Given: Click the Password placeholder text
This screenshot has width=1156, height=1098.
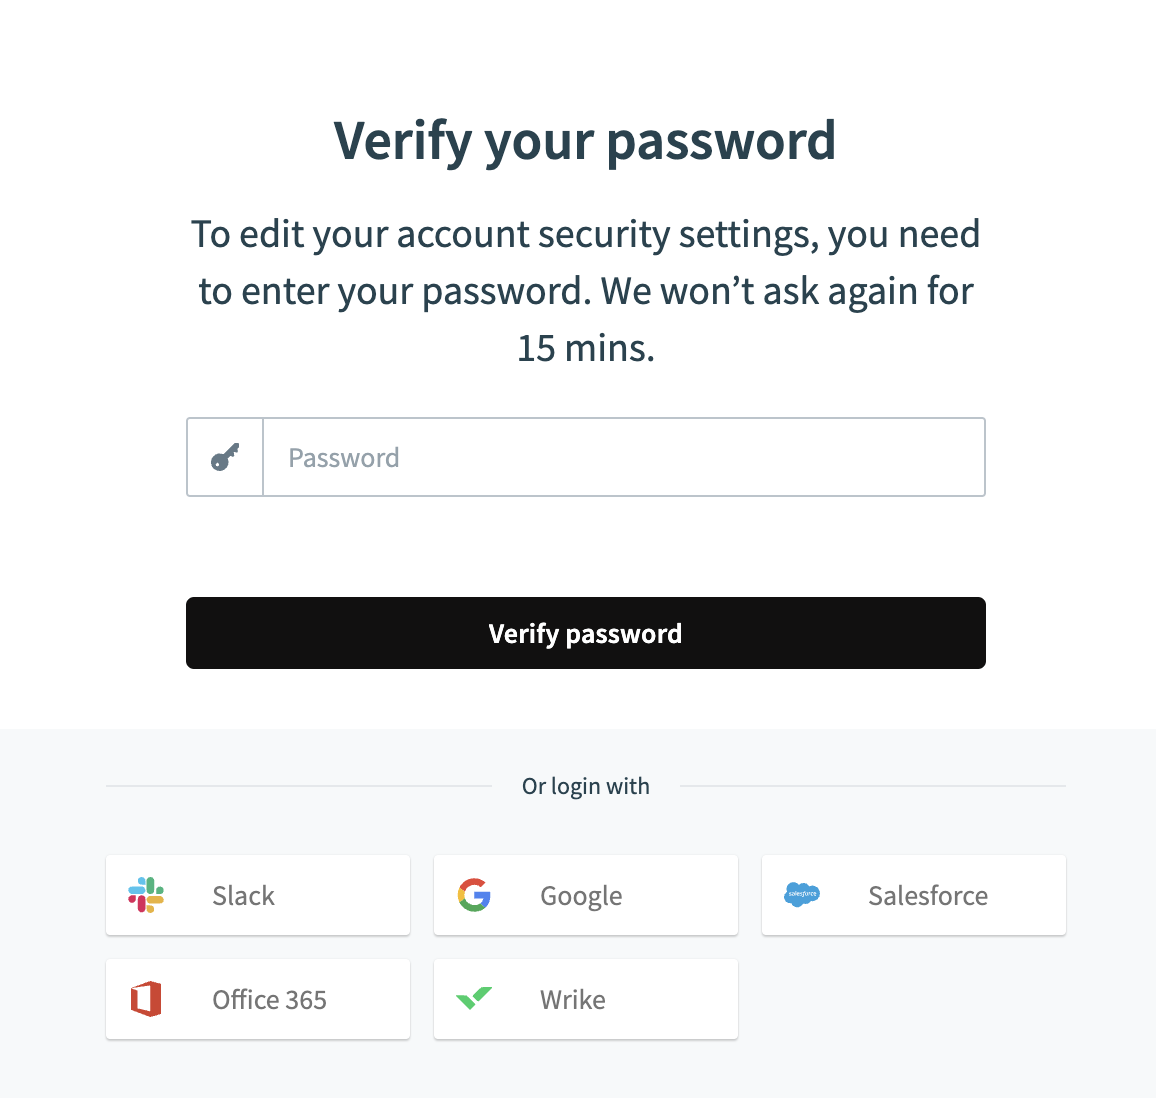Looking at the screenshot, I should (343, 457).
